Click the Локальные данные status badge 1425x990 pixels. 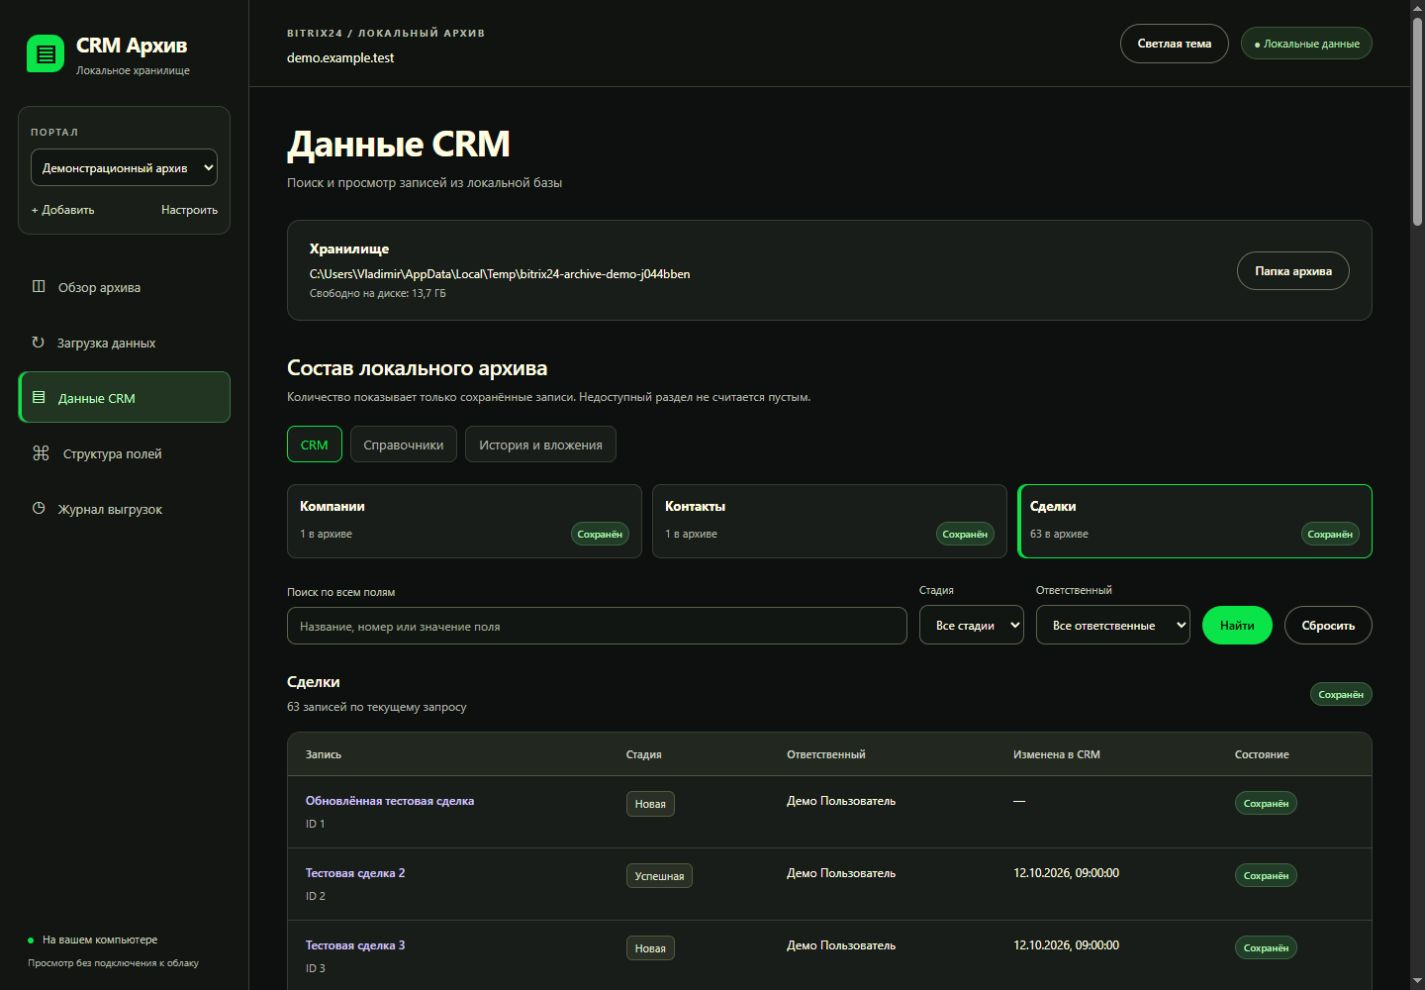[x=1306, y=43]
